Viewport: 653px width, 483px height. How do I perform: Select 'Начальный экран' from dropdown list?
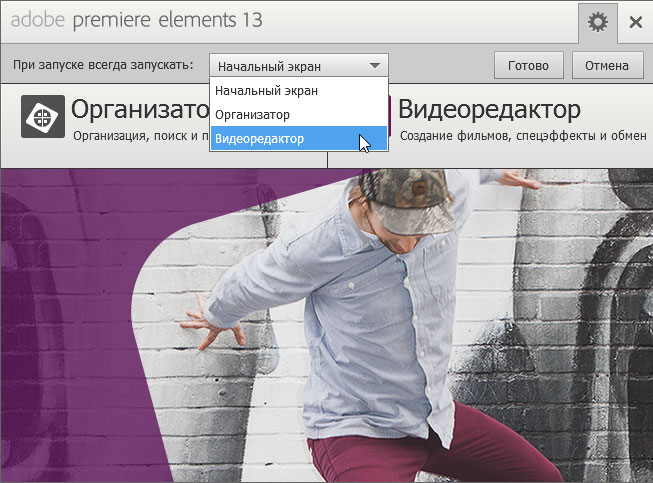(299, 91)
